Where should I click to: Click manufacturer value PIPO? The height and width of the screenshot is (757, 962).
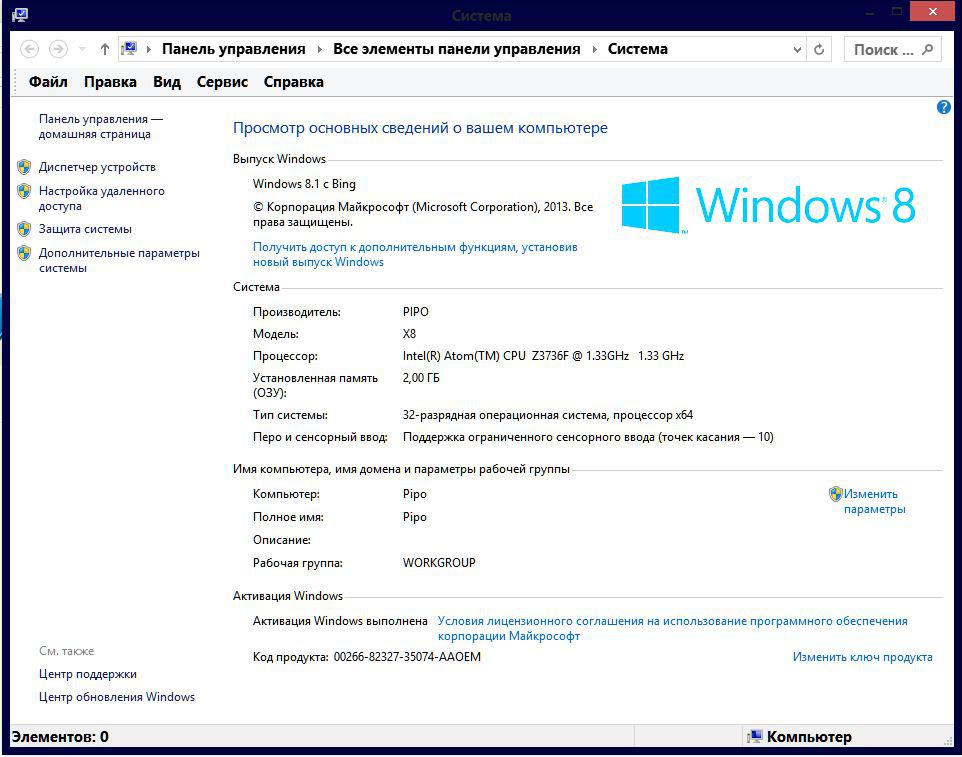coord(415,312)
